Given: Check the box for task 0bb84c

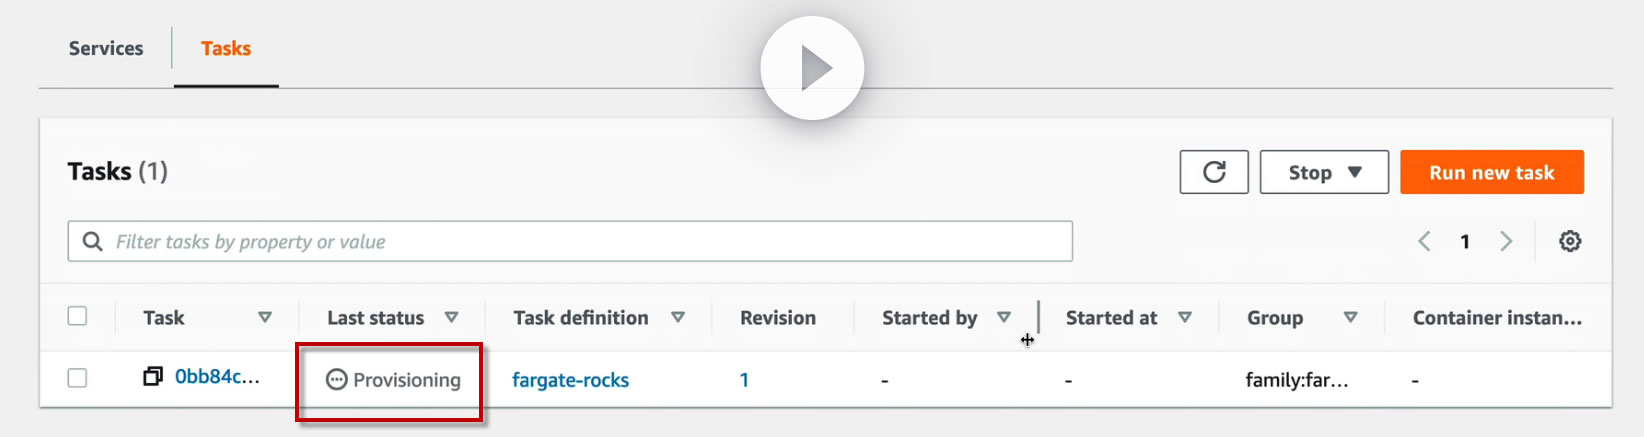Looking at the screenshot, I should (77, 378).
